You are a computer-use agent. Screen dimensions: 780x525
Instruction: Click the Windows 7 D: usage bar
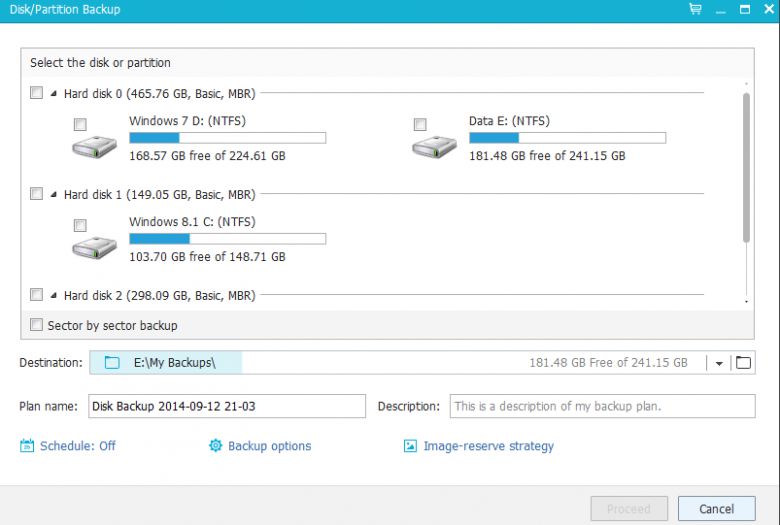227,138
